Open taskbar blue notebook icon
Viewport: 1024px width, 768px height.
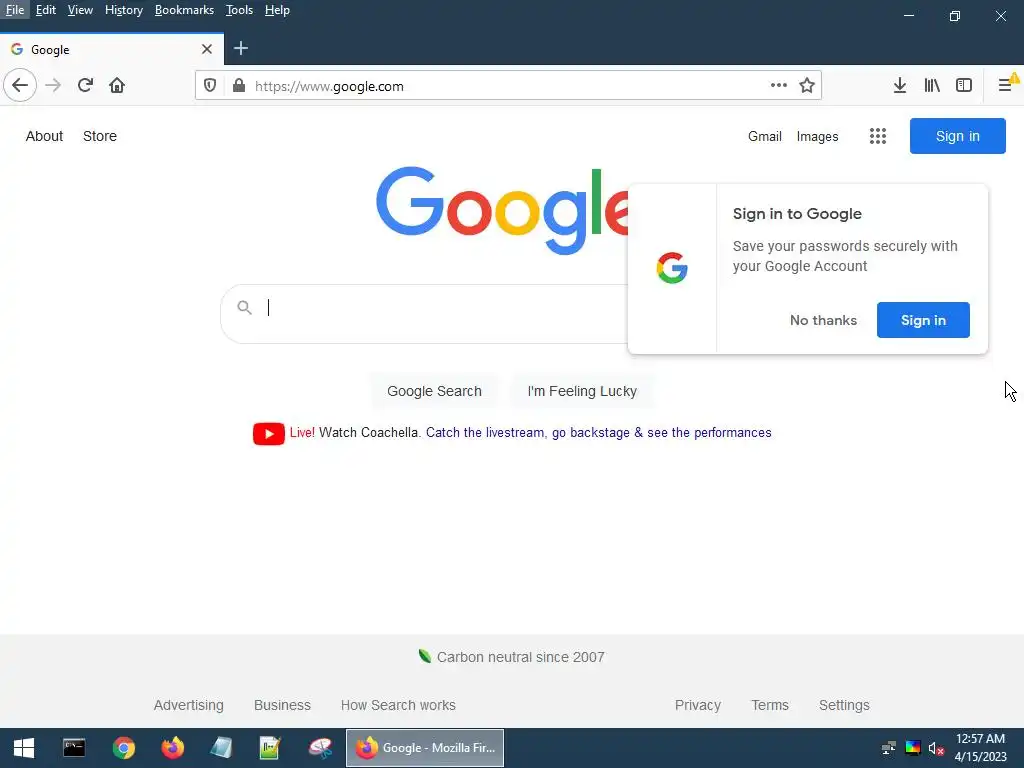pyautogui.click(x=221, y=748)
